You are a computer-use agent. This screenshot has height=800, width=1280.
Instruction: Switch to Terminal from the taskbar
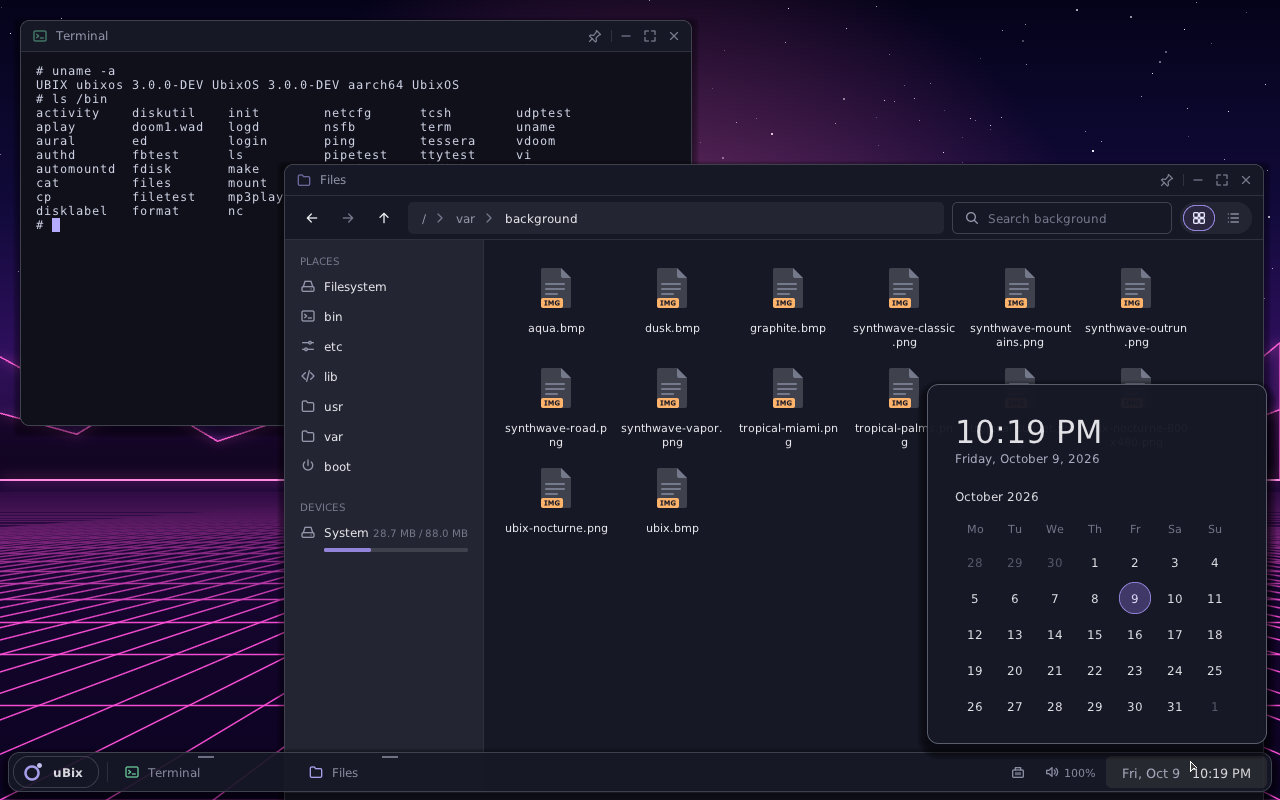[x=206, y=772]
